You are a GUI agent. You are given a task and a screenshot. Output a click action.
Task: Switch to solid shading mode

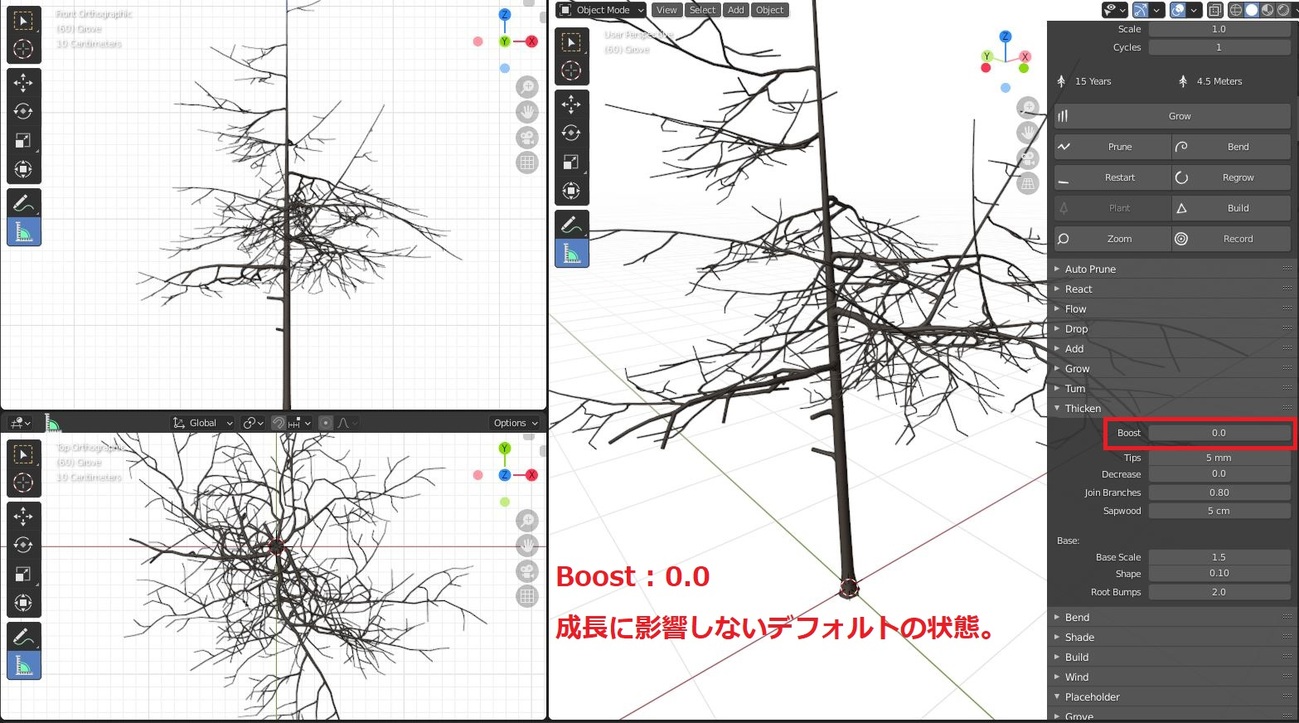[1252, 10]
